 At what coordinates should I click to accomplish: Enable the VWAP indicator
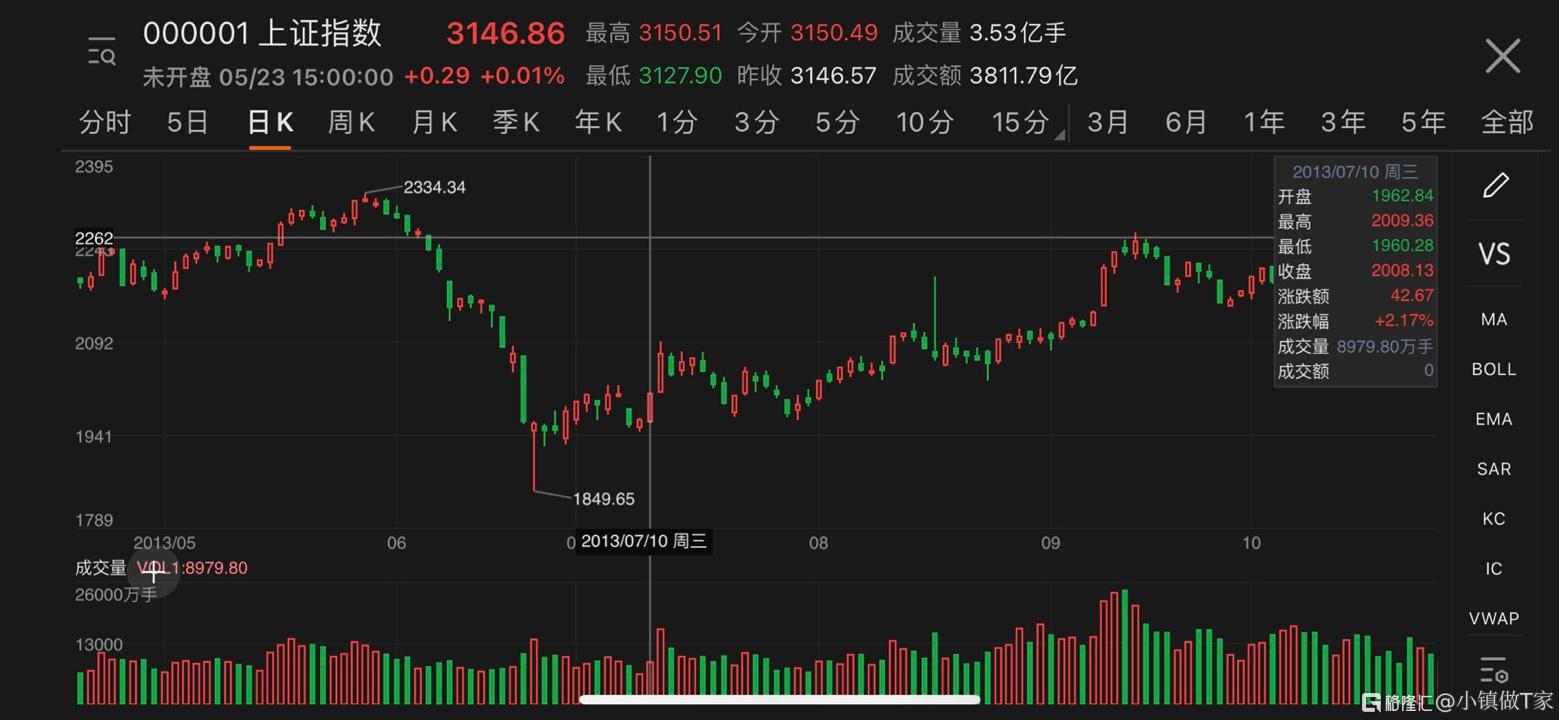click(1494, 619)
